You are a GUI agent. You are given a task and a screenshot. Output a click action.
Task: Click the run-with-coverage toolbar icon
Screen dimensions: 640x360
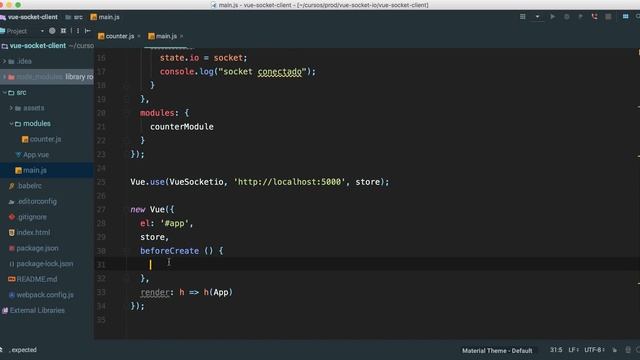[580, 17]
